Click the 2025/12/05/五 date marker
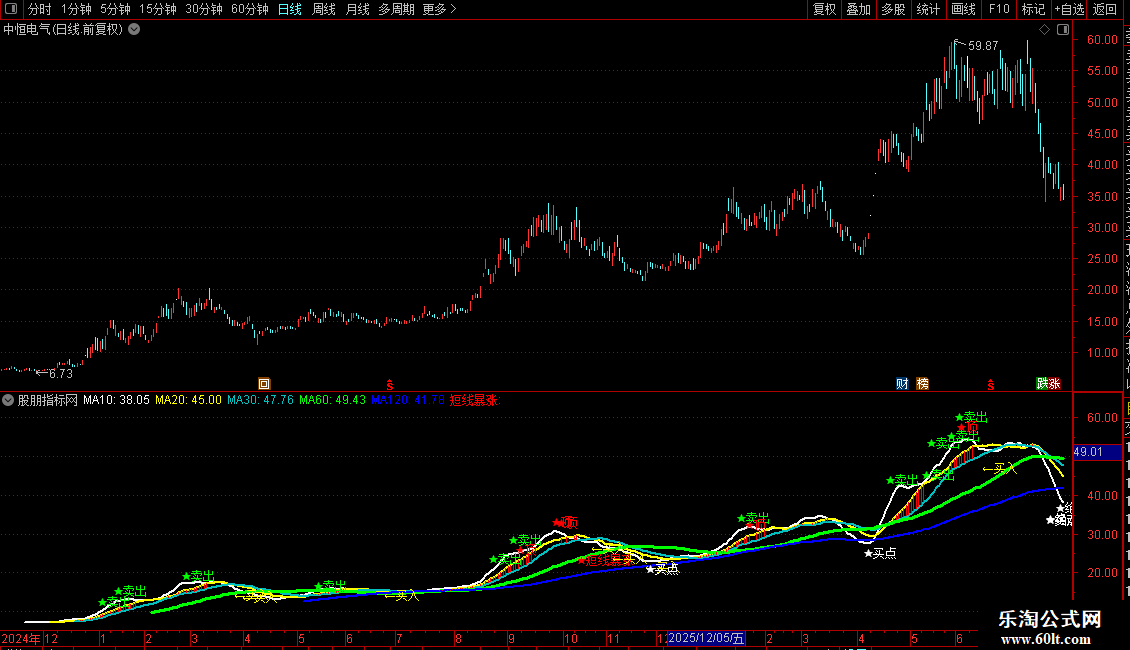The image size is (1130, 650). 706,638
